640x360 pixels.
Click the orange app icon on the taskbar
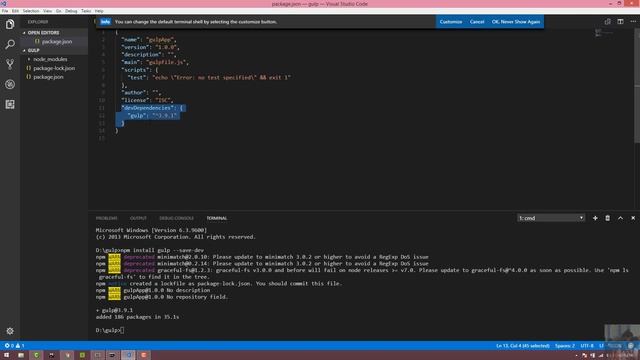144,355
